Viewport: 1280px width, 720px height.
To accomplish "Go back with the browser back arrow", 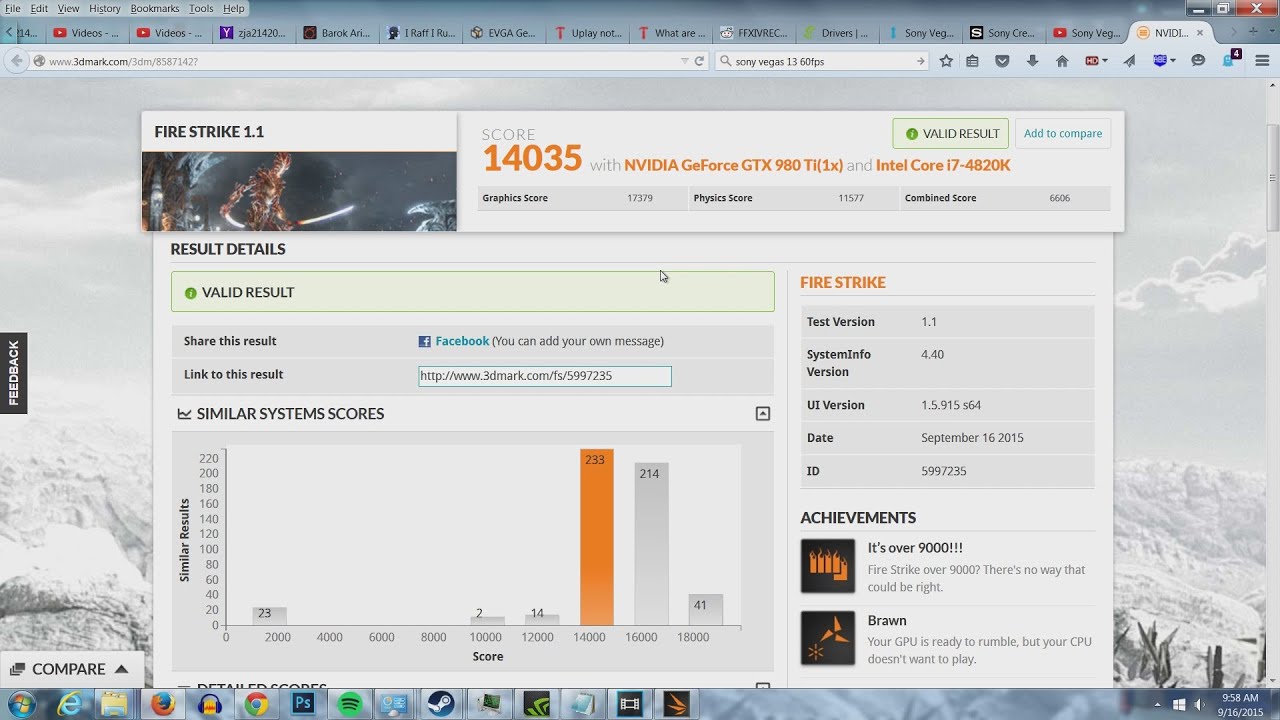I will pyautogui.click(x=16, y=61).
